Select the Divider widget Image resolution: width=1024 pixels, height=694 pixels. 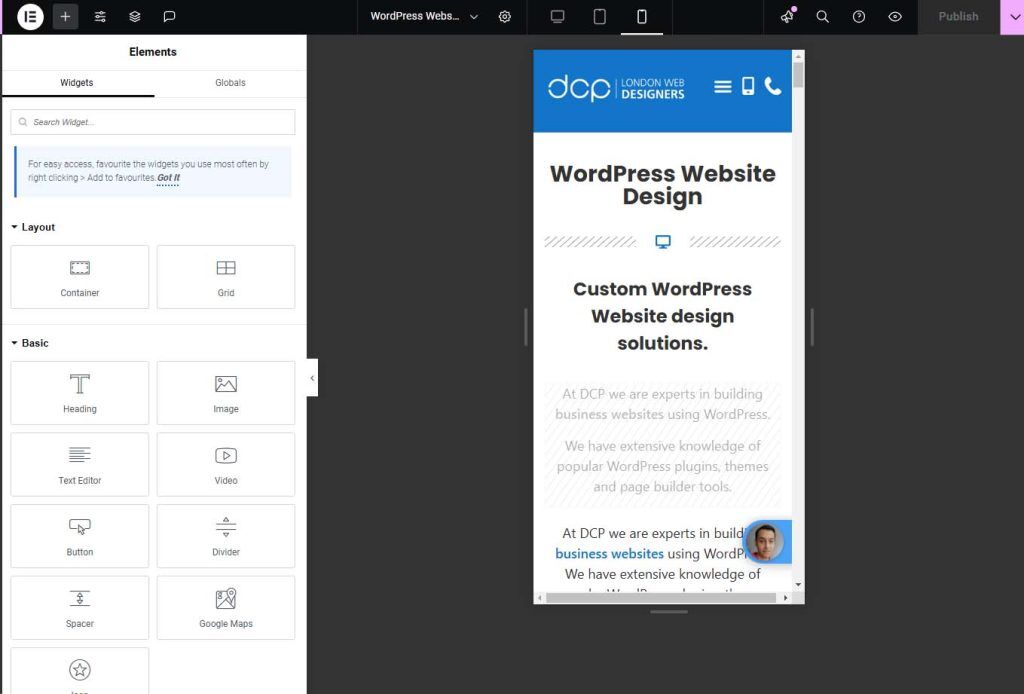[x=226, y=536]
